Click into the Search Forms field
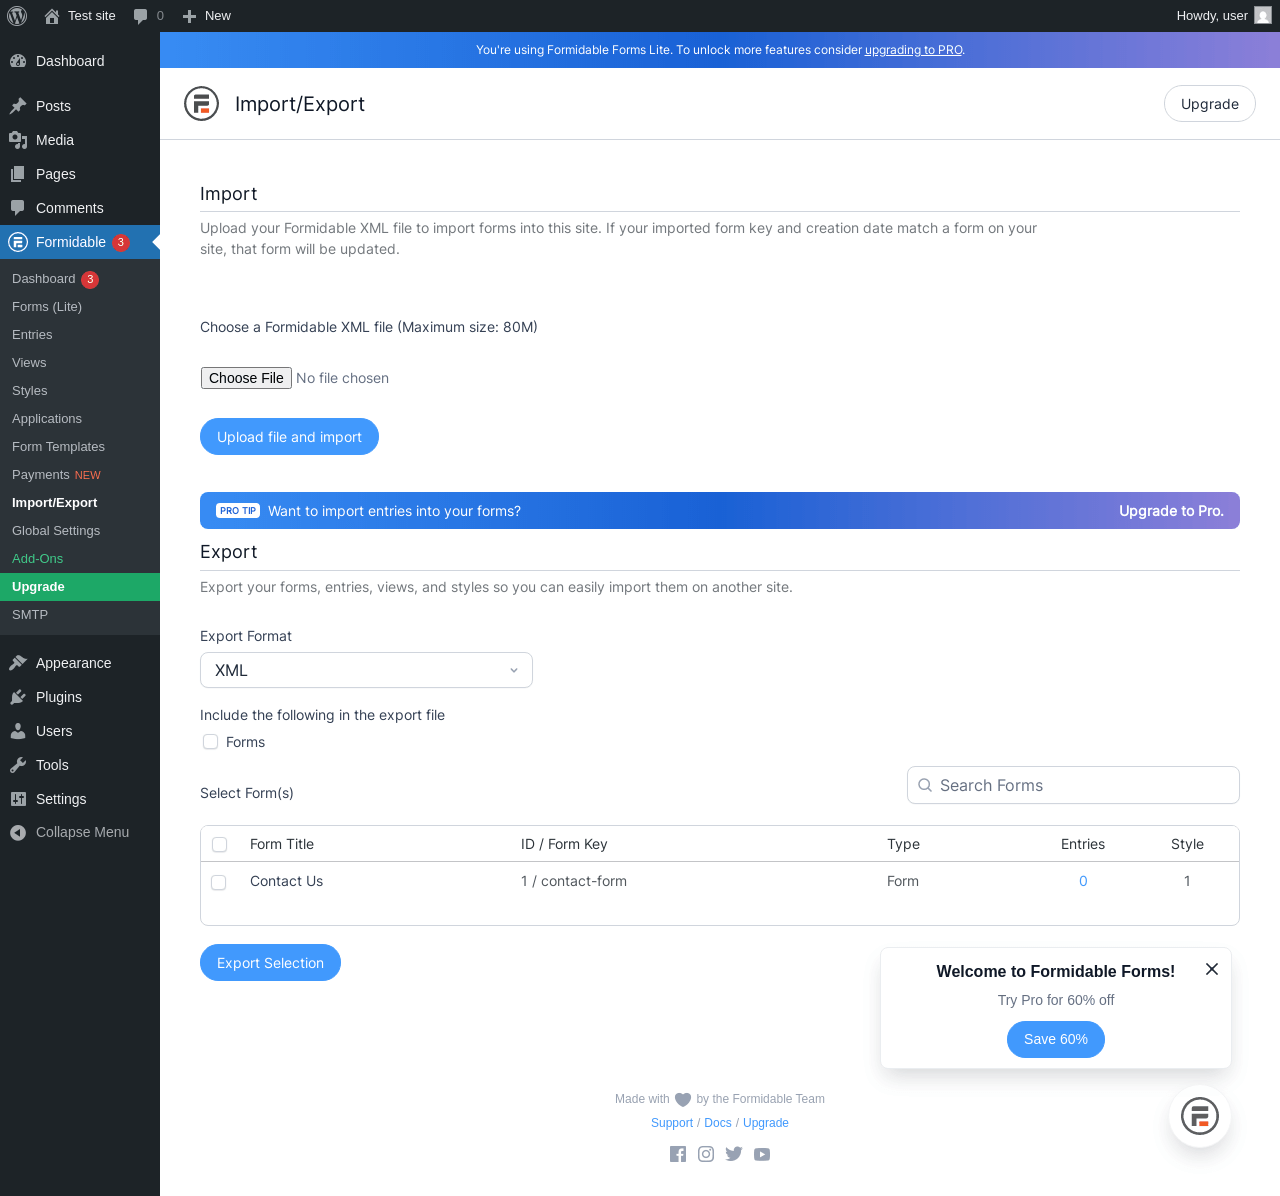Viewport: 1280px width, 1196px height. (1073, 785)
